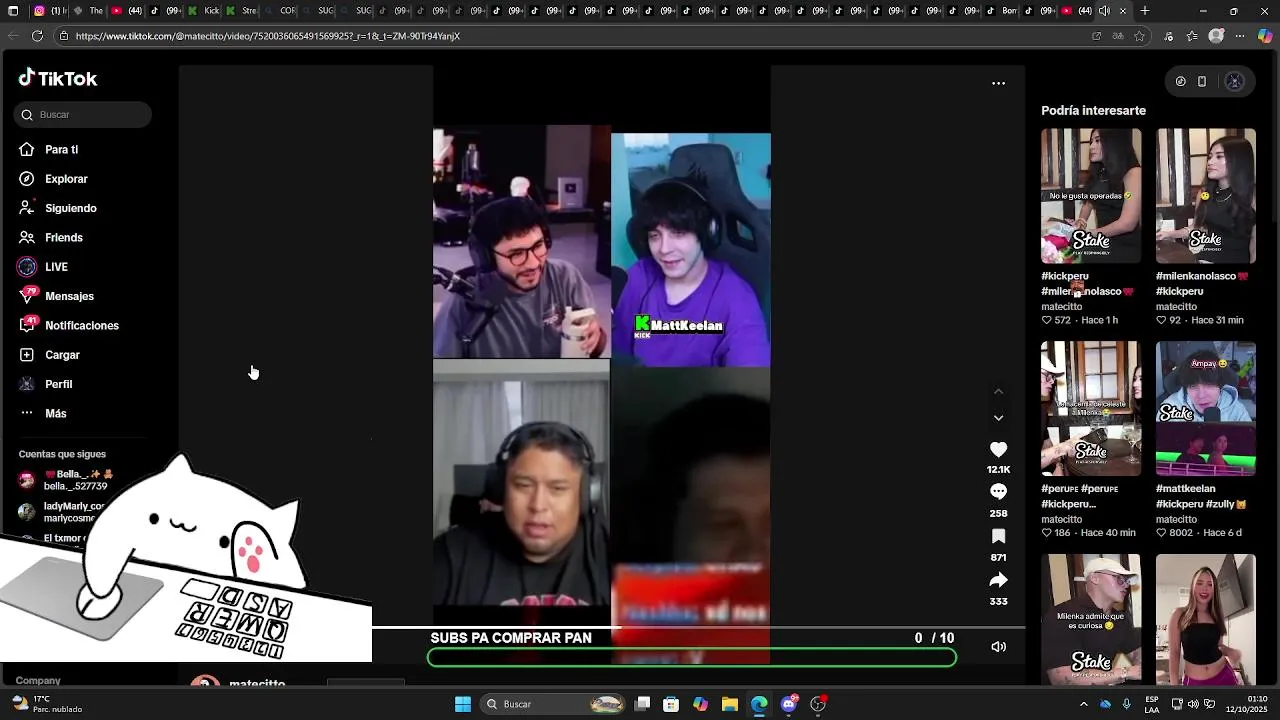Open Ampay #mattkeelan recommended video thumbnail

point(1206,409)
